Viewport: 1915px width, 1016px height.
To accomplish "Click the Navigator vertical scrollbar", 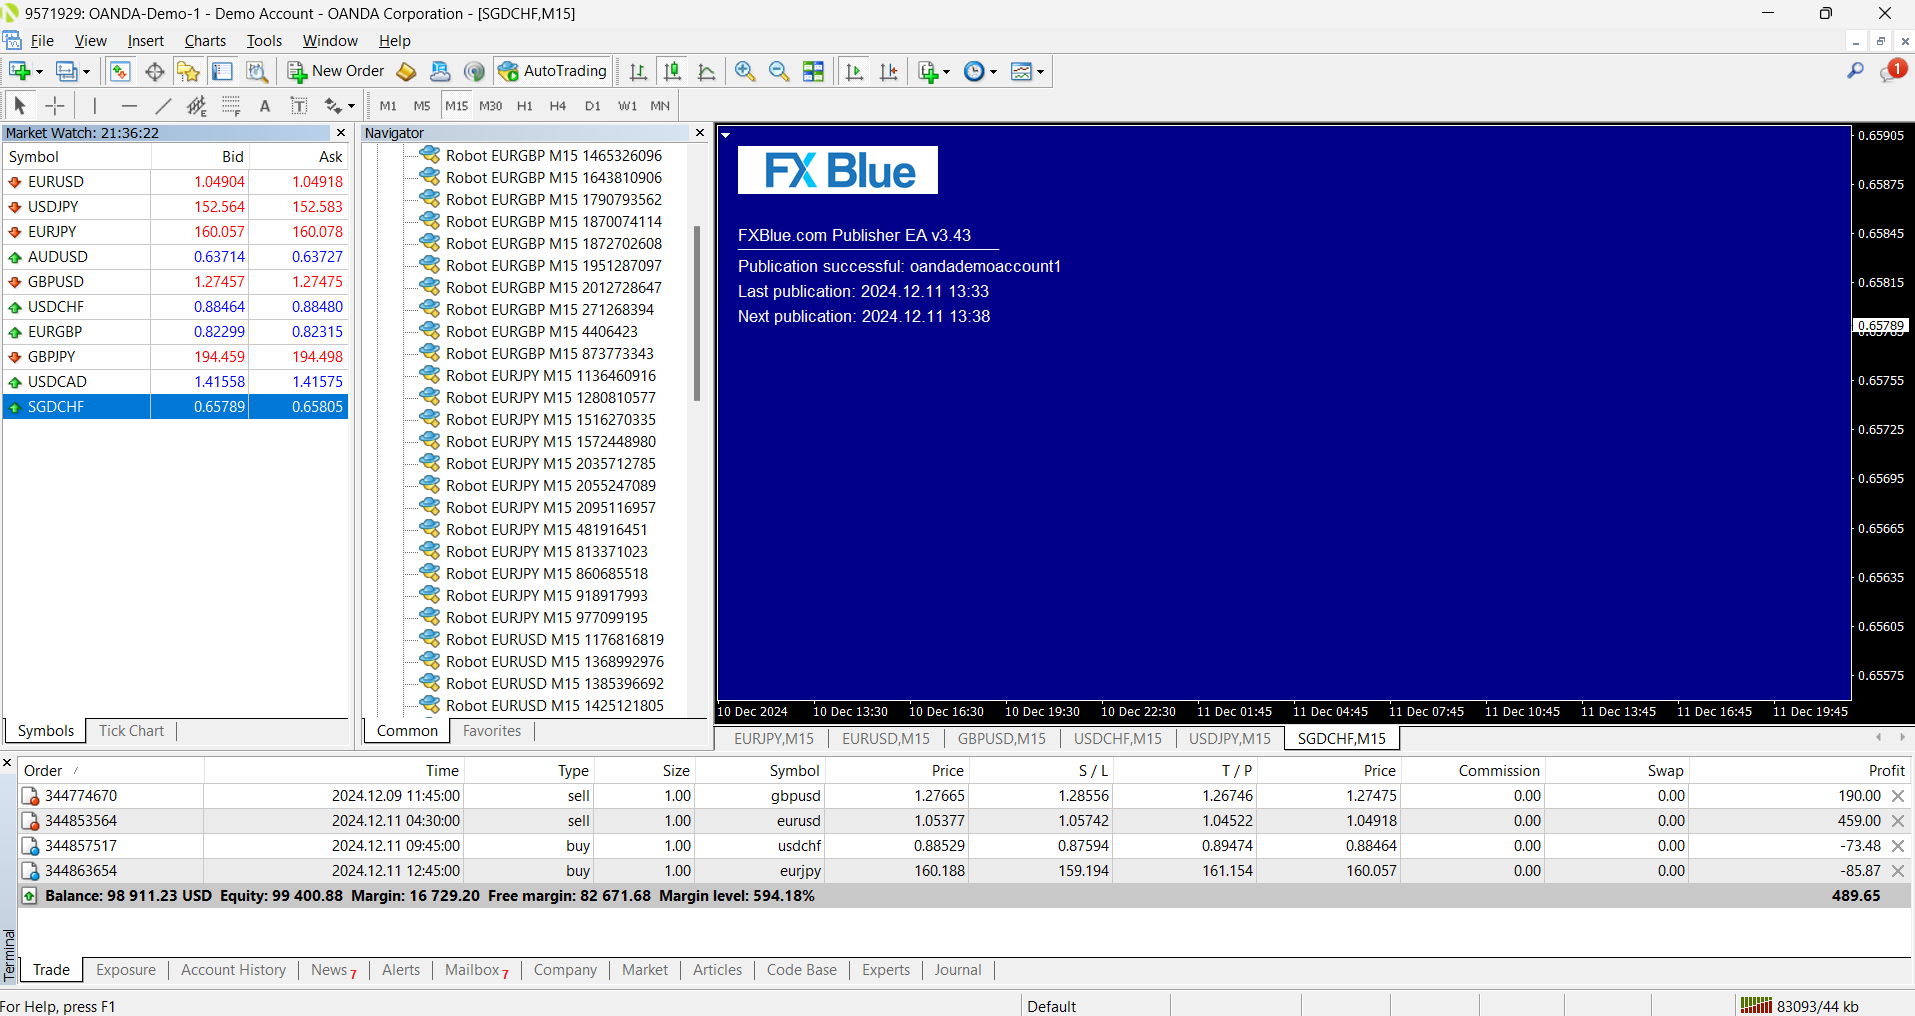I will pyautogui.click(x=697, y=312).
